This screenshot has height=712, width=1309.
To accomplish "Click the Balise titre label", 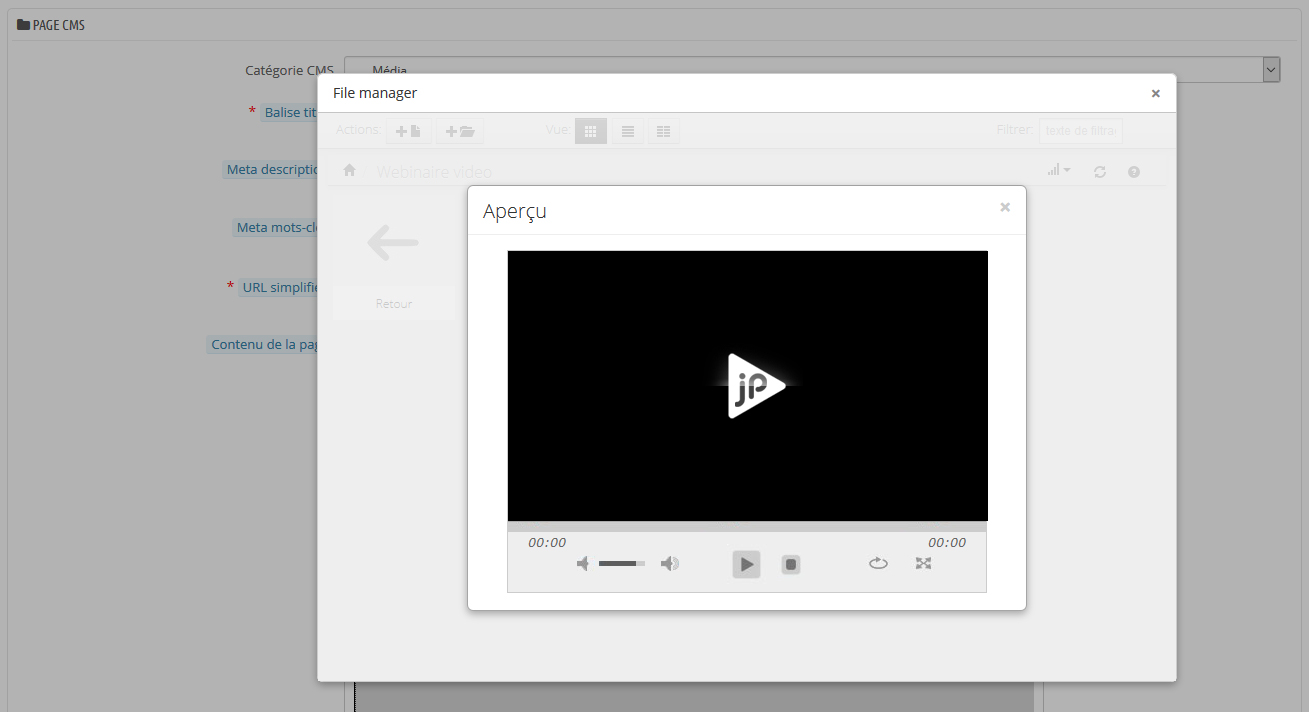I will click(290, 113).
